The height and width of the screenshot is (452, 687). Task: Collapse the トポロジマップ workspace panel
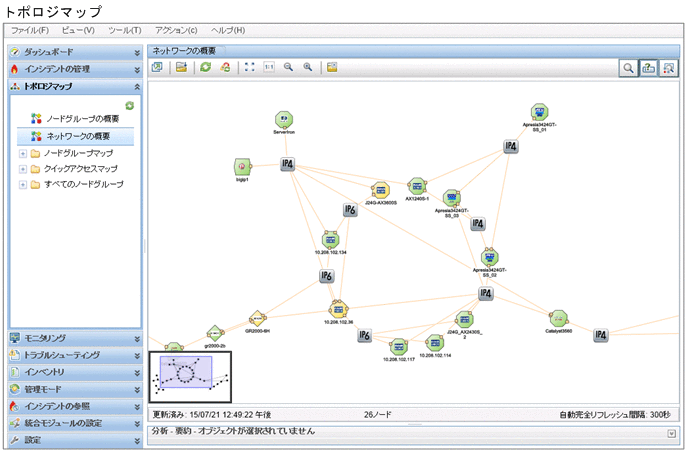137,87
